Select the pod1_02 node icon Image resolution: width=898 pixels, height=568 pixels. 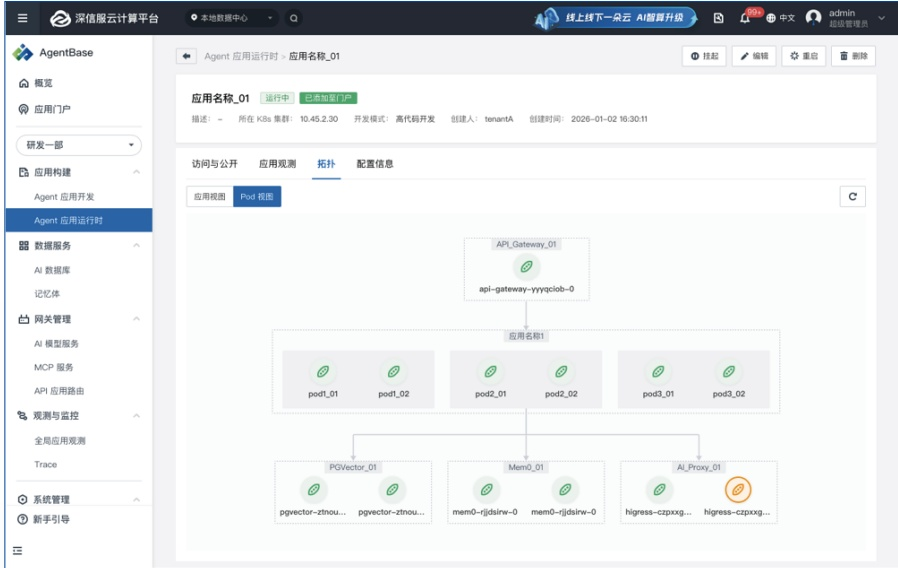(x=393, y=372)
